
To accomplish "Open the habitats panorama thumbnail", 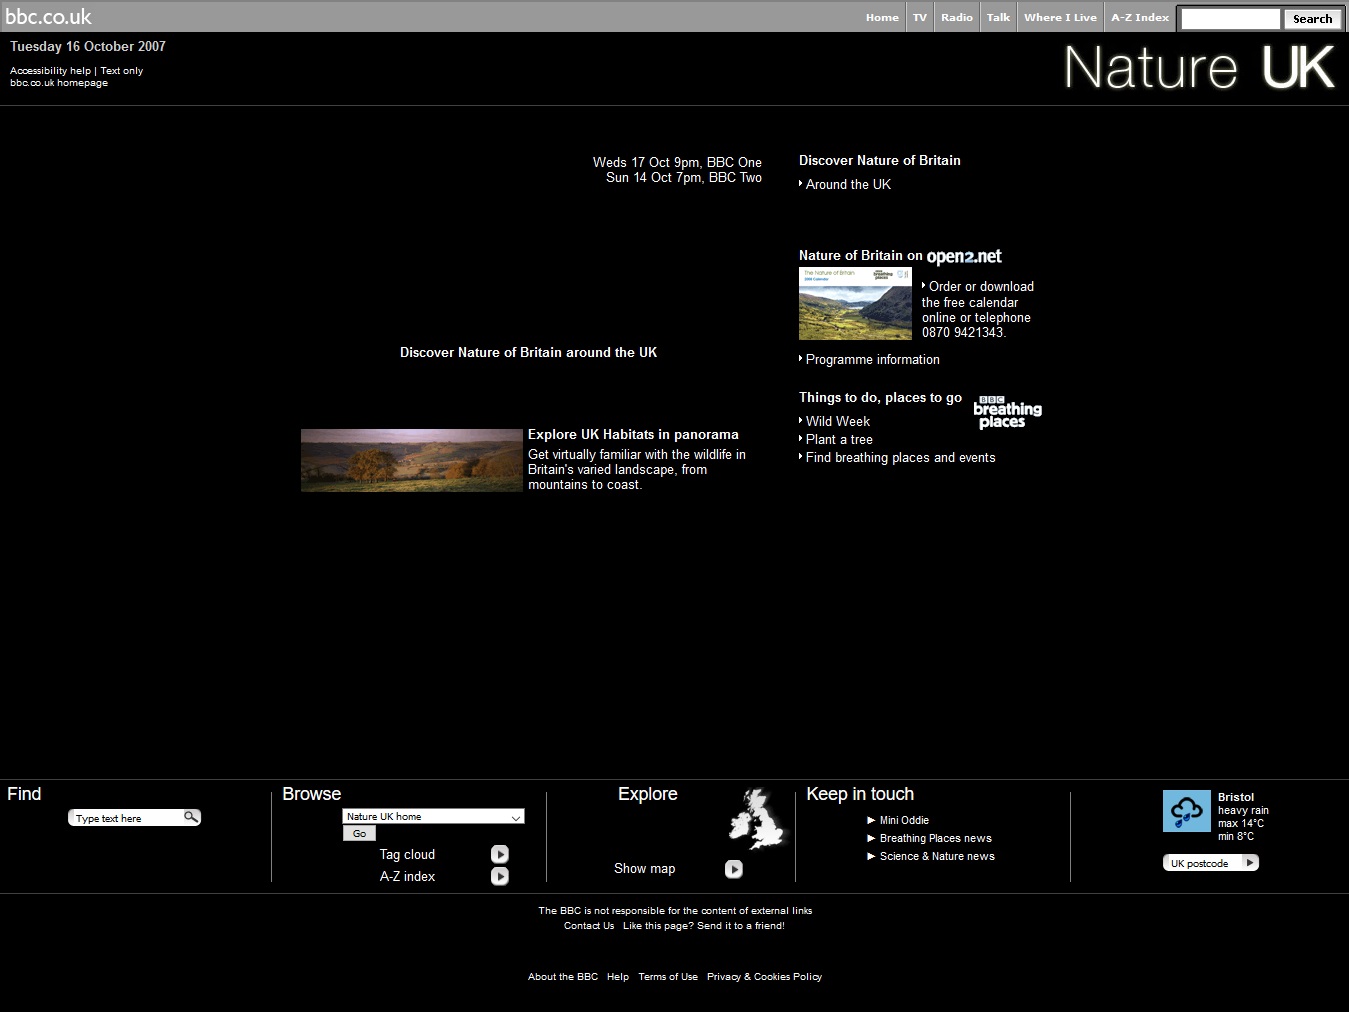I will (412, 460).
